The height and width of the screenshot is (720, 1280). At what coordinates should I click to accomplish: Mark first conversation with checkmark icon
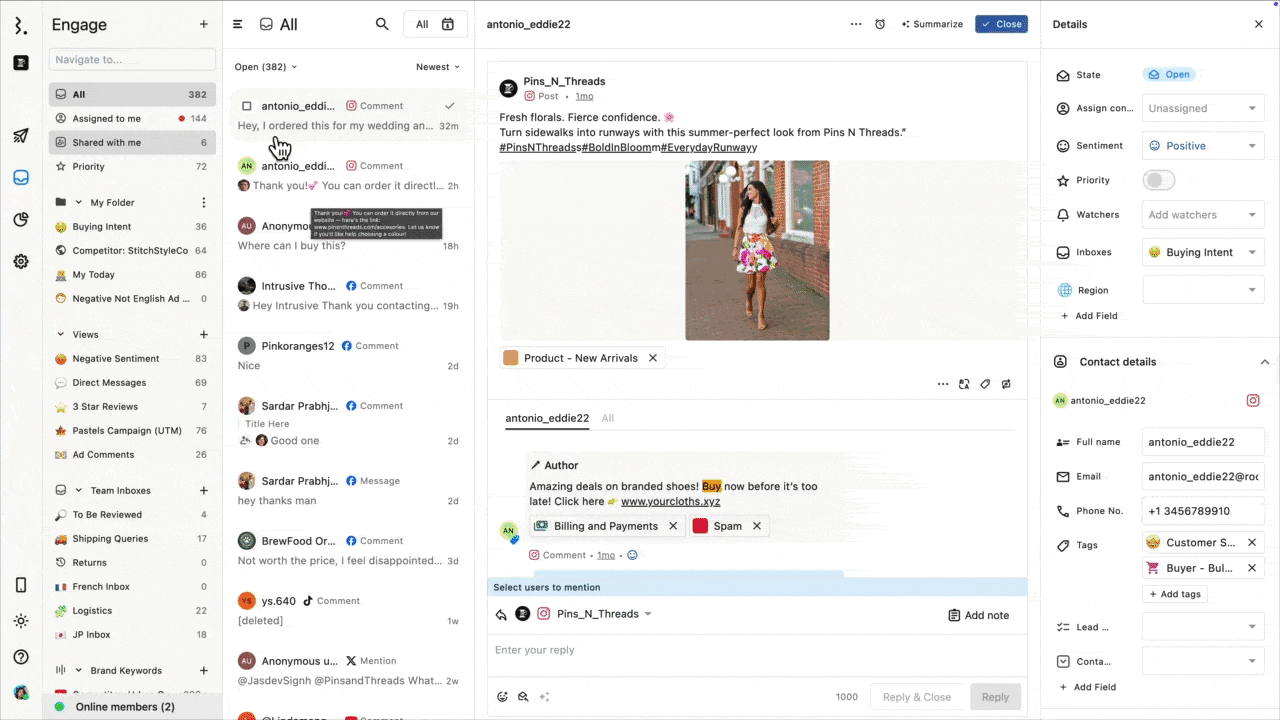click(x=450, y=106)
